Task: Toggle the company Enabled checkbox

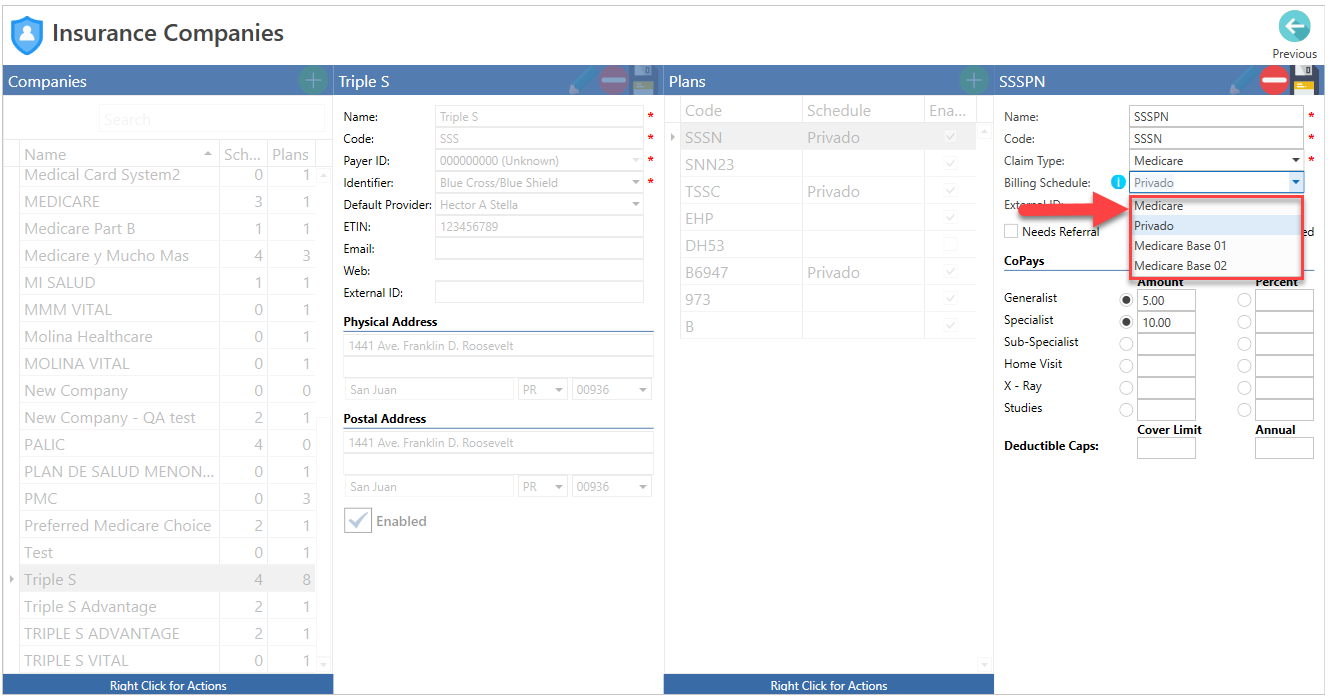Action: [x=358, y=520]
